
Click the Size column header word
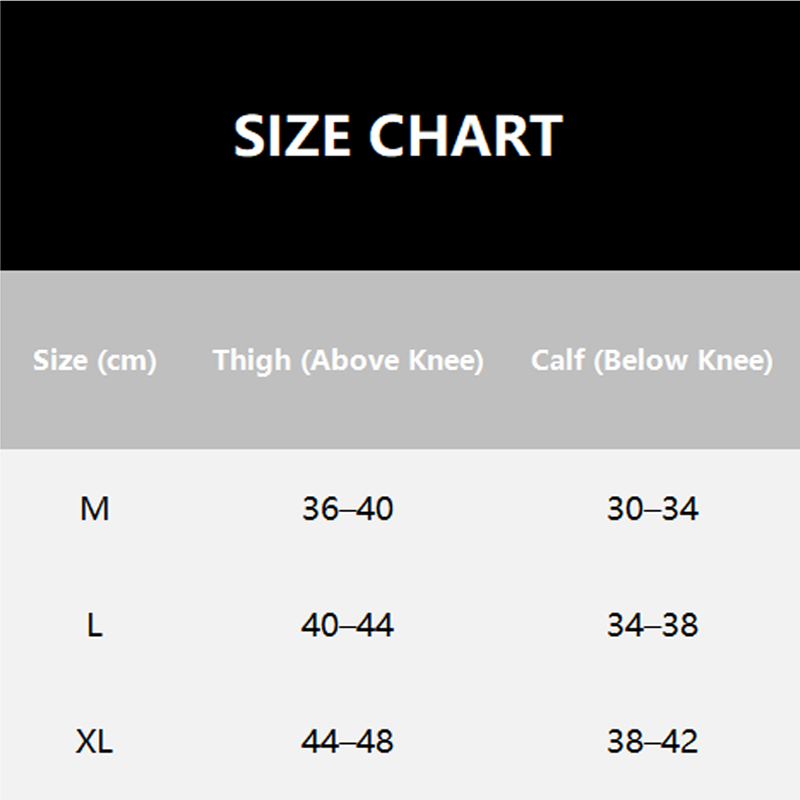[x=62, y=360]
